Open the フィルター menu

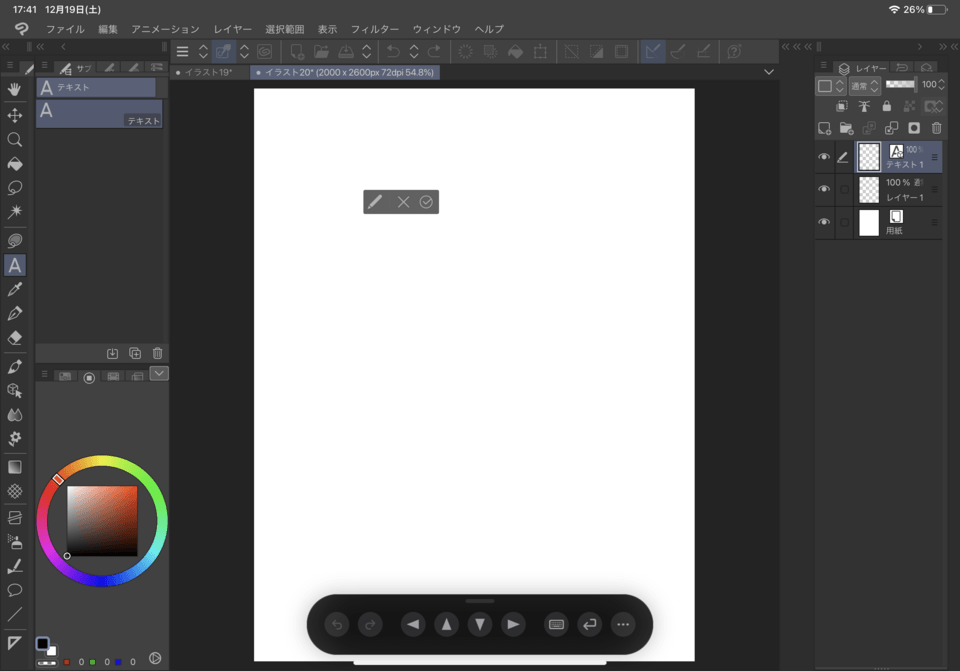(374, 29)
